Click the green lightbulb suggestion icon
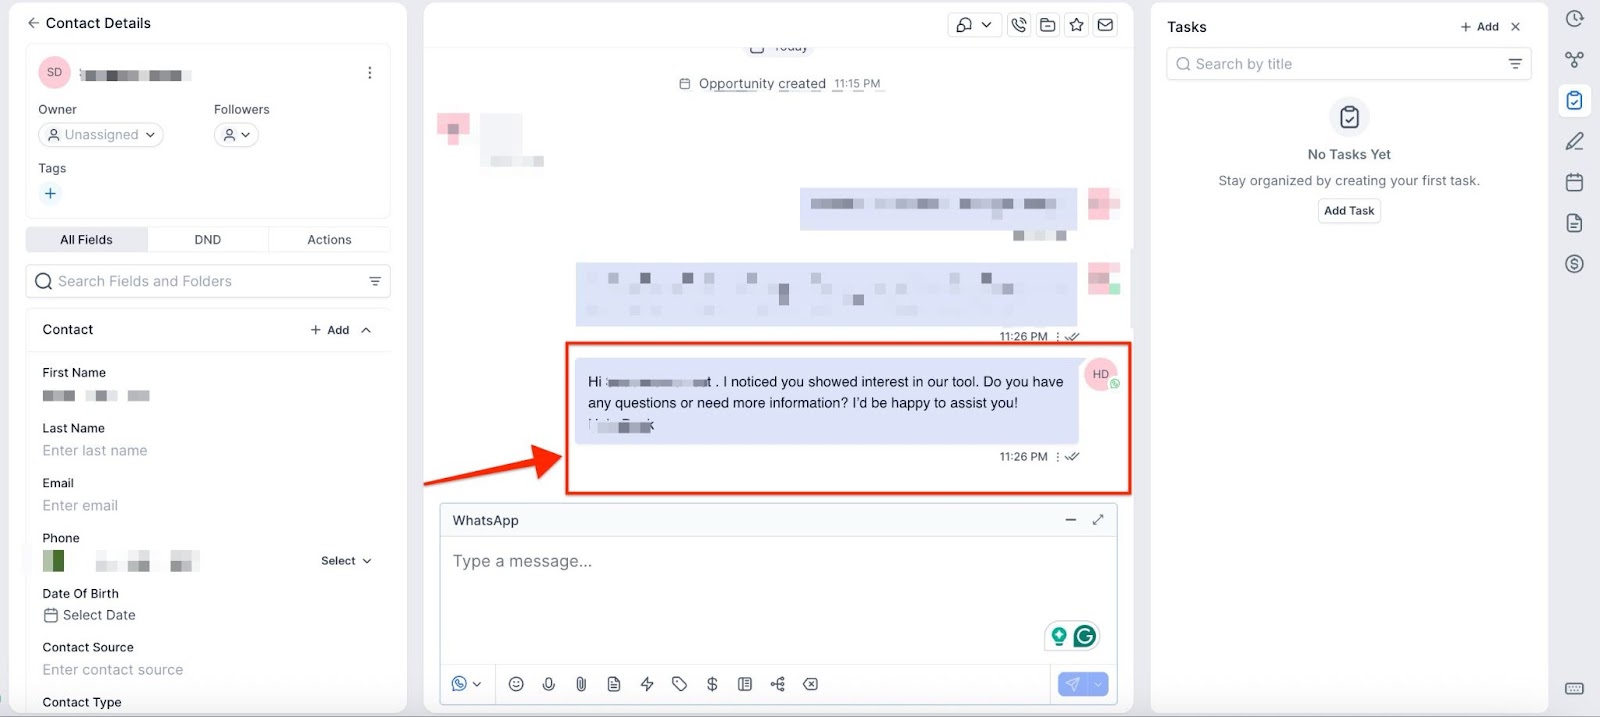Image resolution: width=1600 pixels, height=717 pixels. [1059, 636]
